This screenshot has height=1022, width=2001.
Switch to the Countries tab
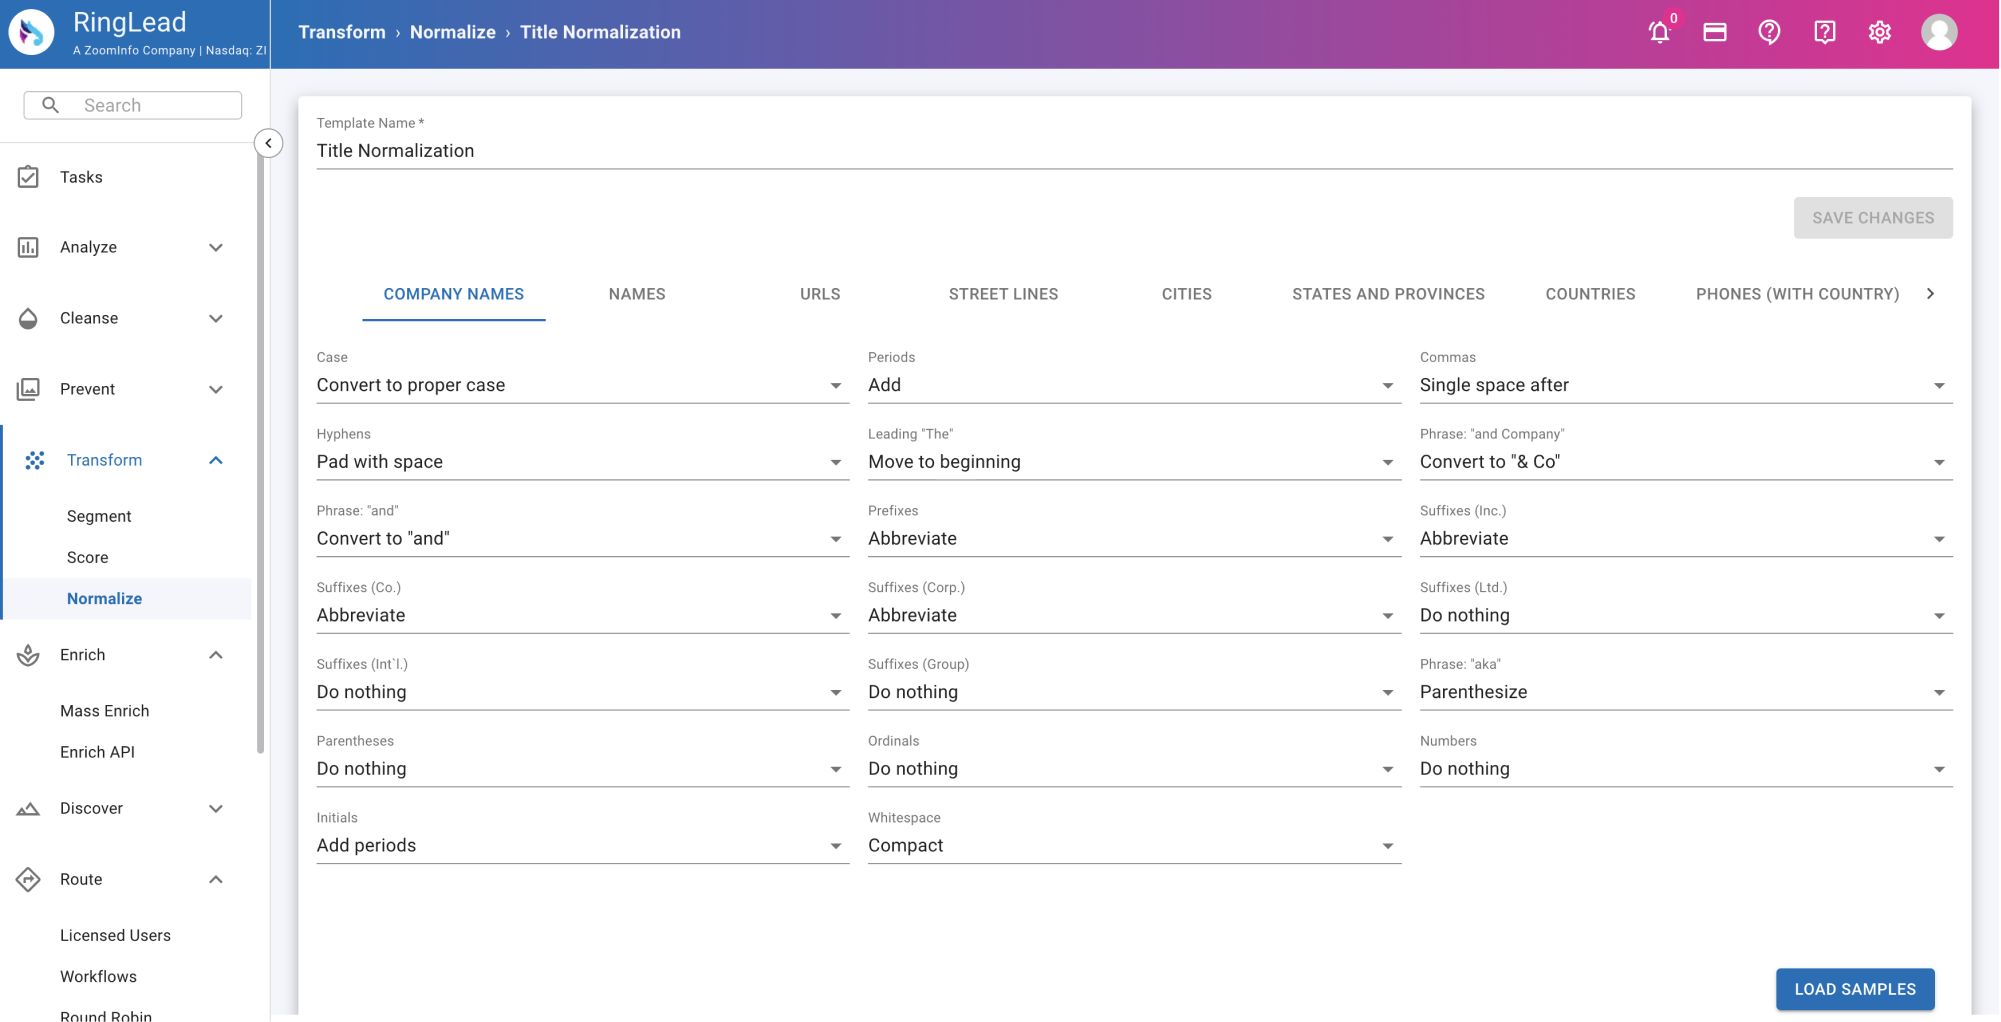(1590, 294)
